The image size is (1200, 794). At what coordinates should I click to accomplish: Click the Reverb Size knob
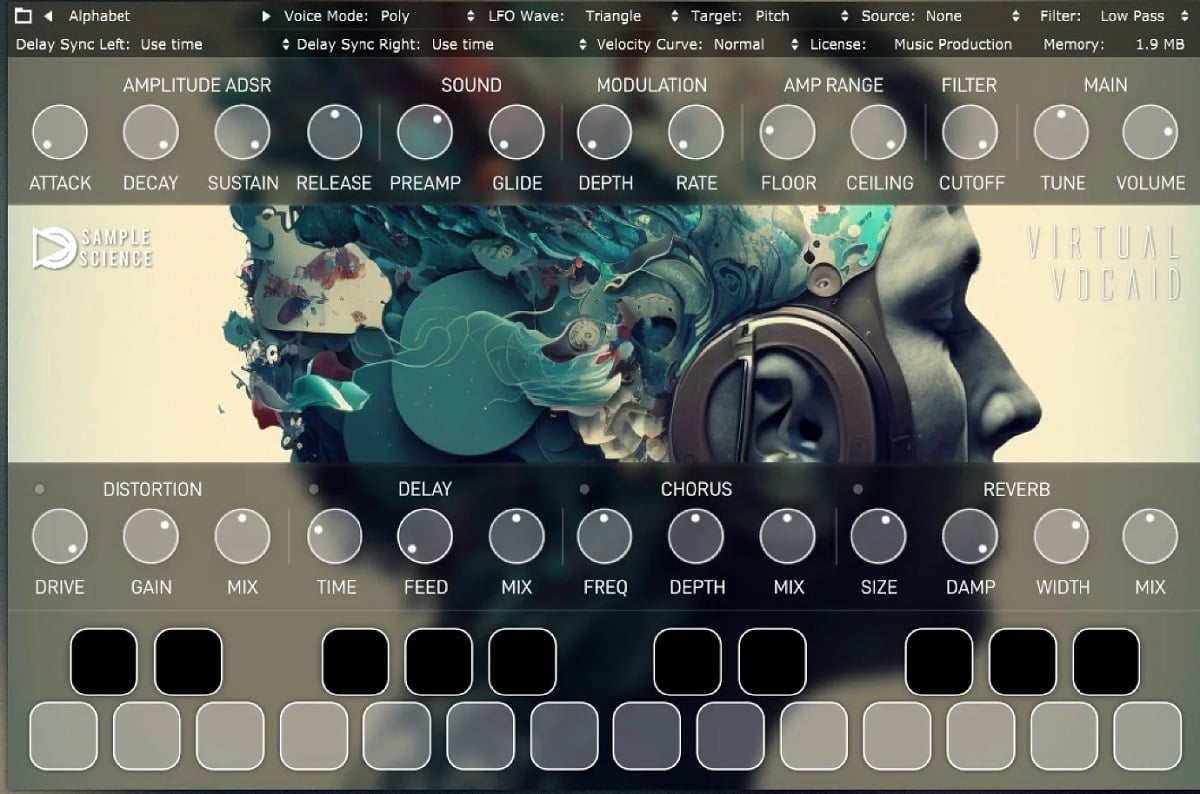(x=879, y=536)
